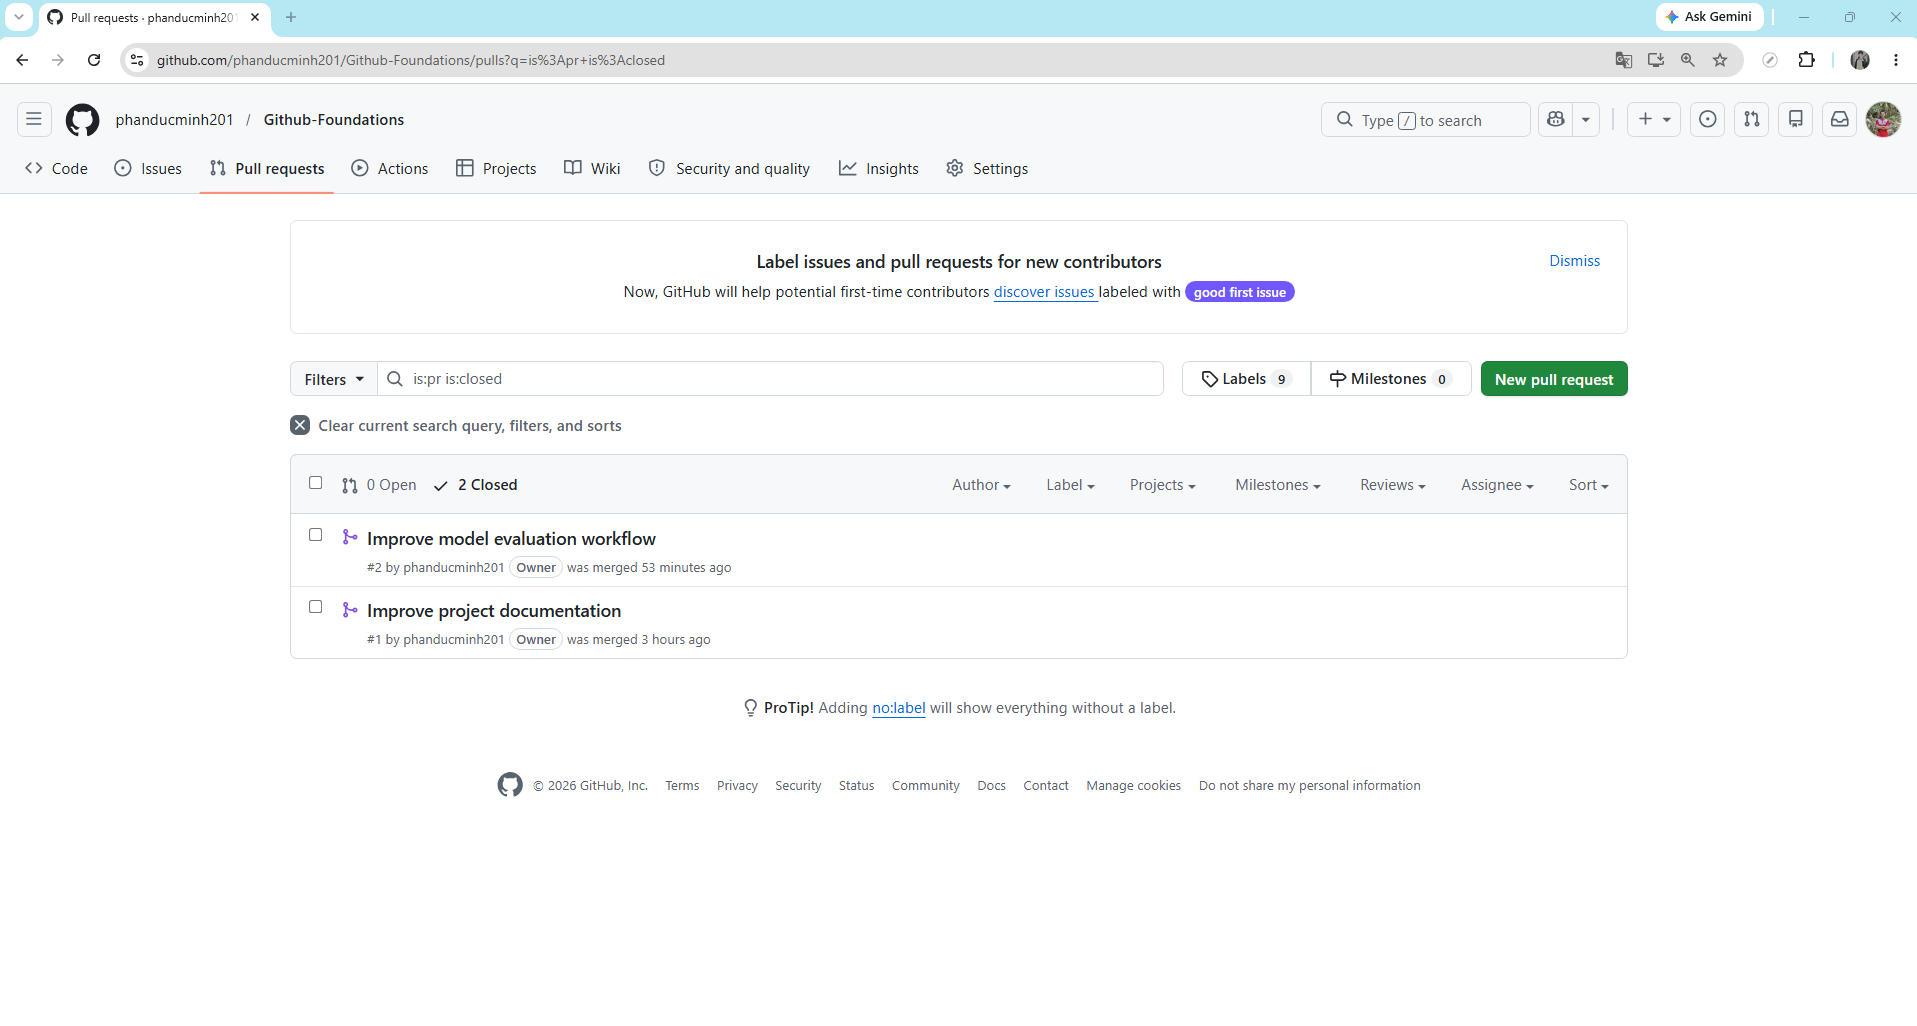The width and height of the screenshot is (1917, 1026).
Task: Open the user profile avatar menu
Action: (1884, 120)
